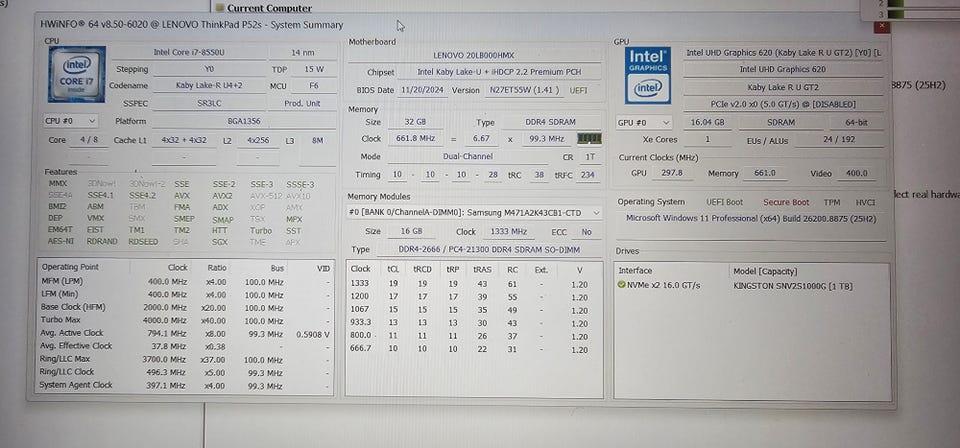Click the UEFI label beside BIOS version
Screen dimensions: 960x448
click(x=579, y=90)
